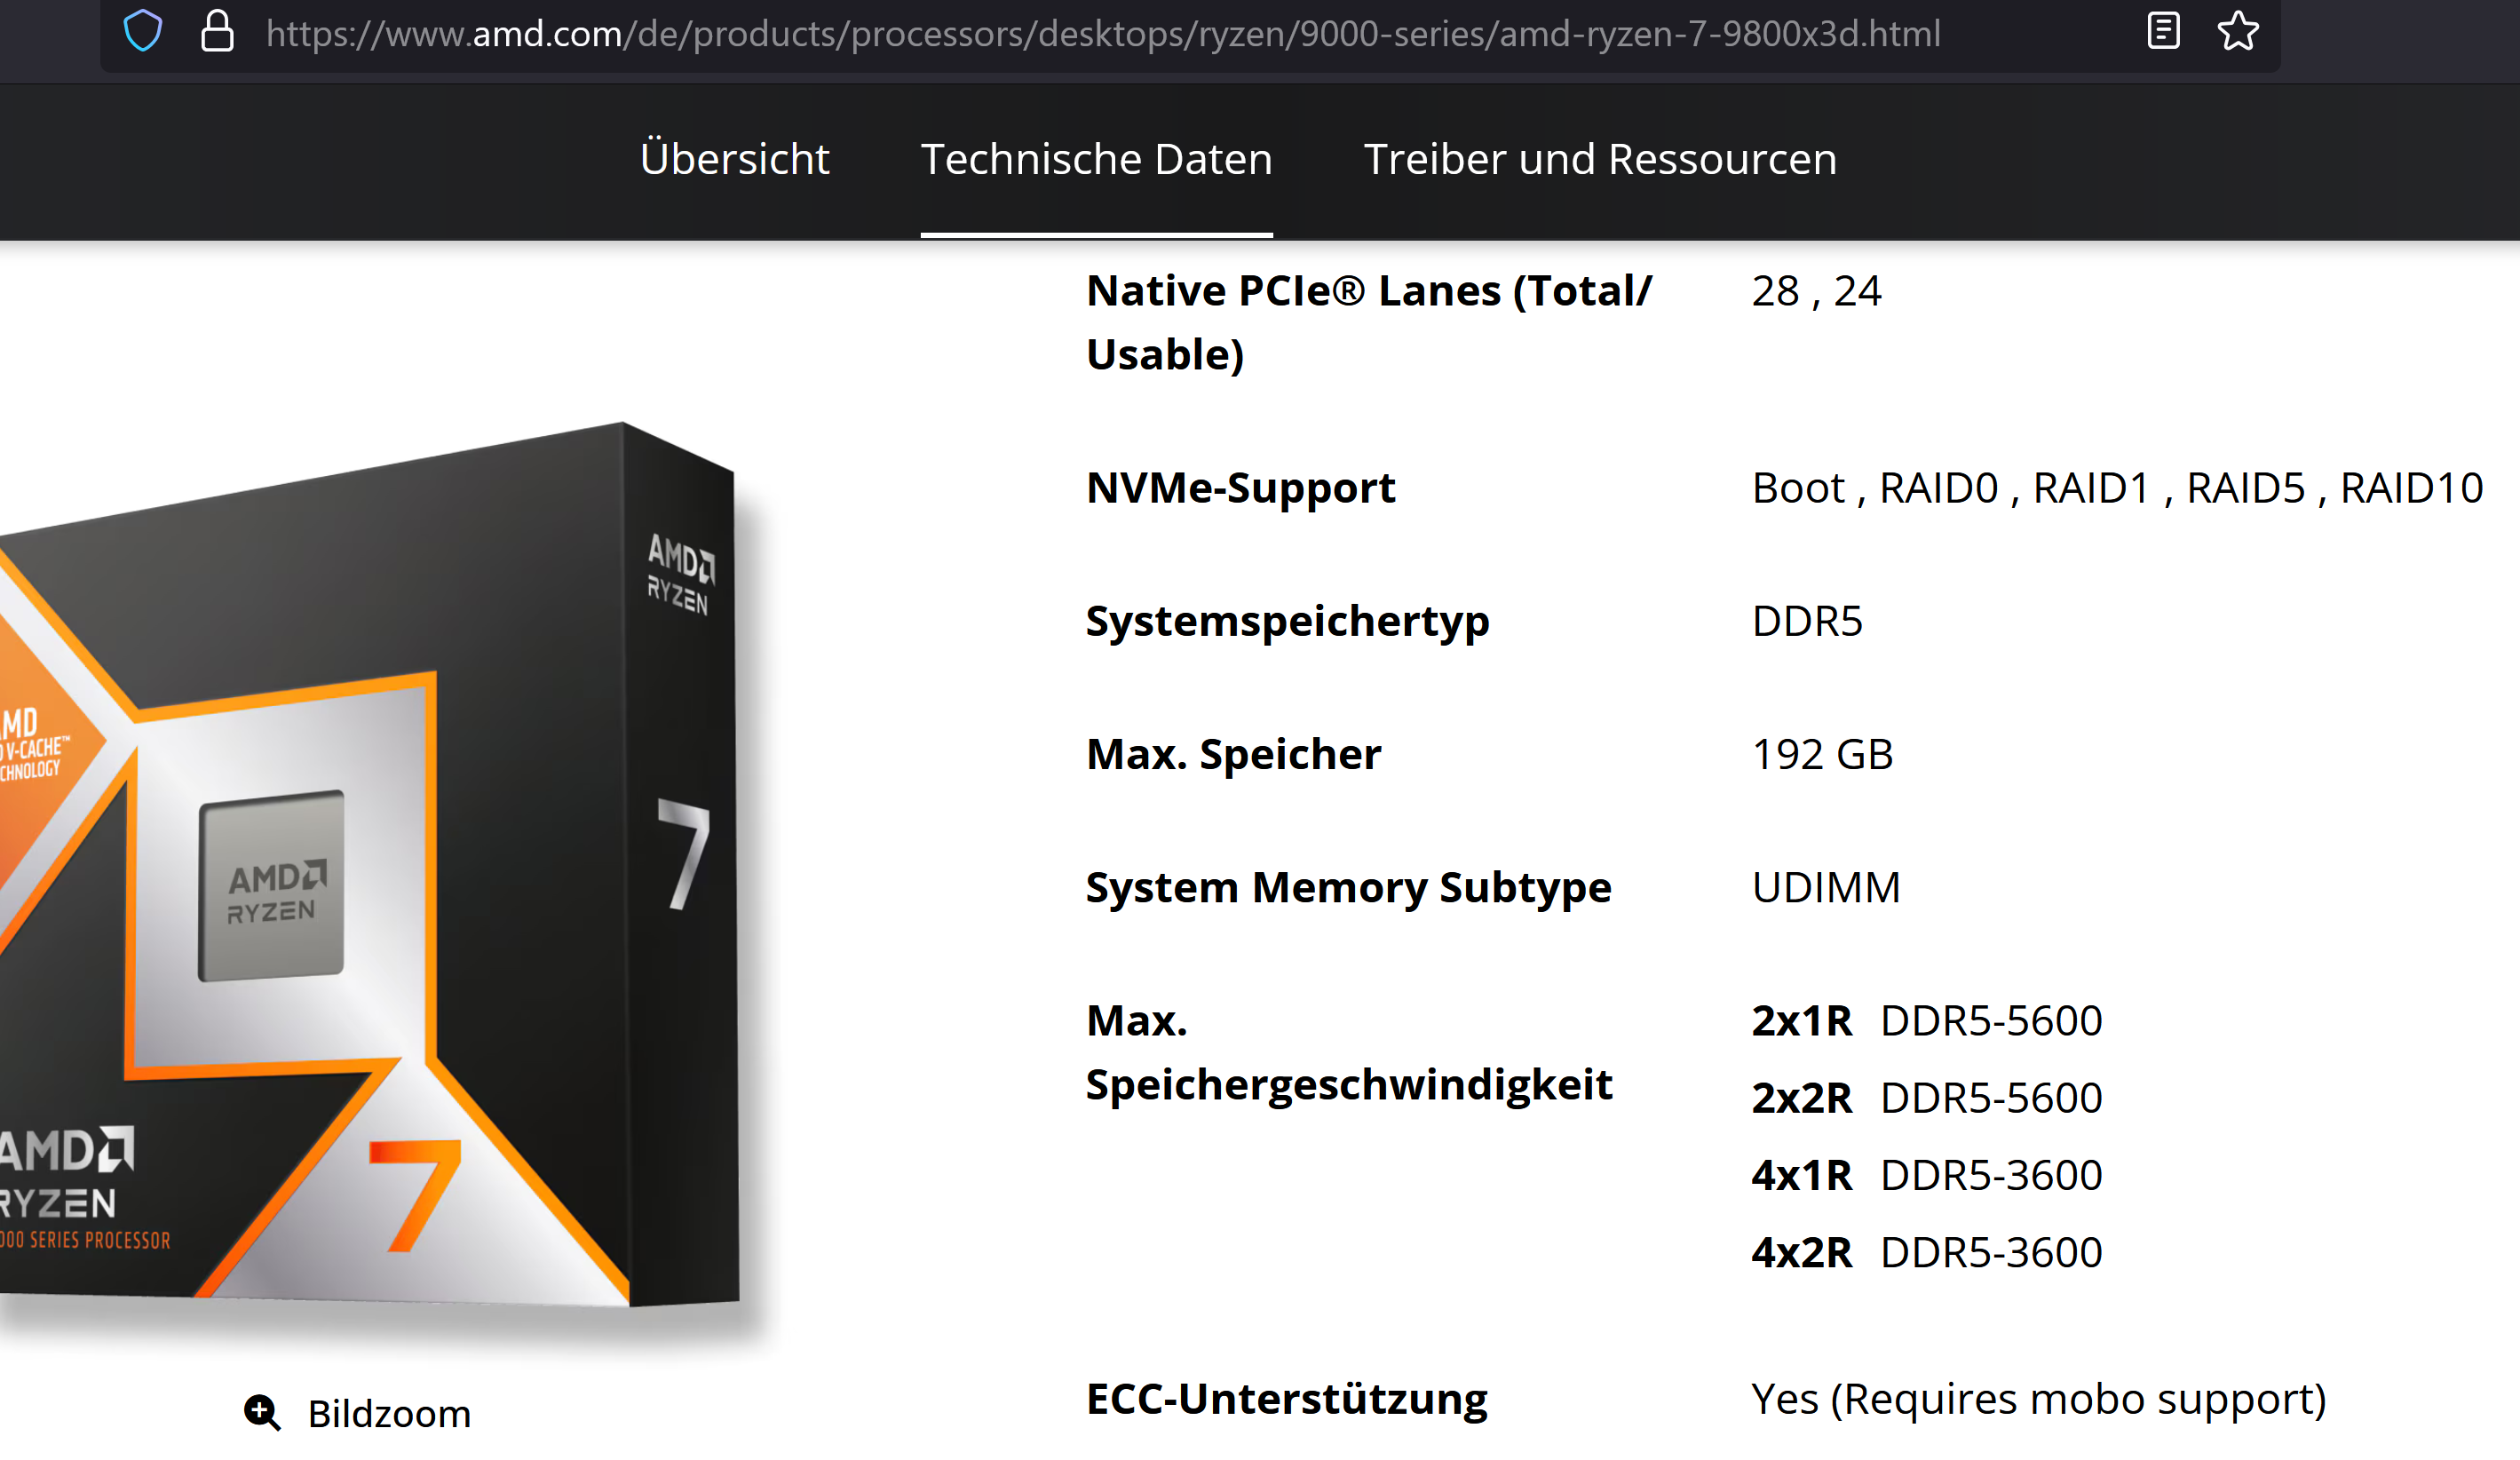Screen dimensions: 2520x1460
Task: Switch to the Übersicht tab
Action: coord(734,159)
